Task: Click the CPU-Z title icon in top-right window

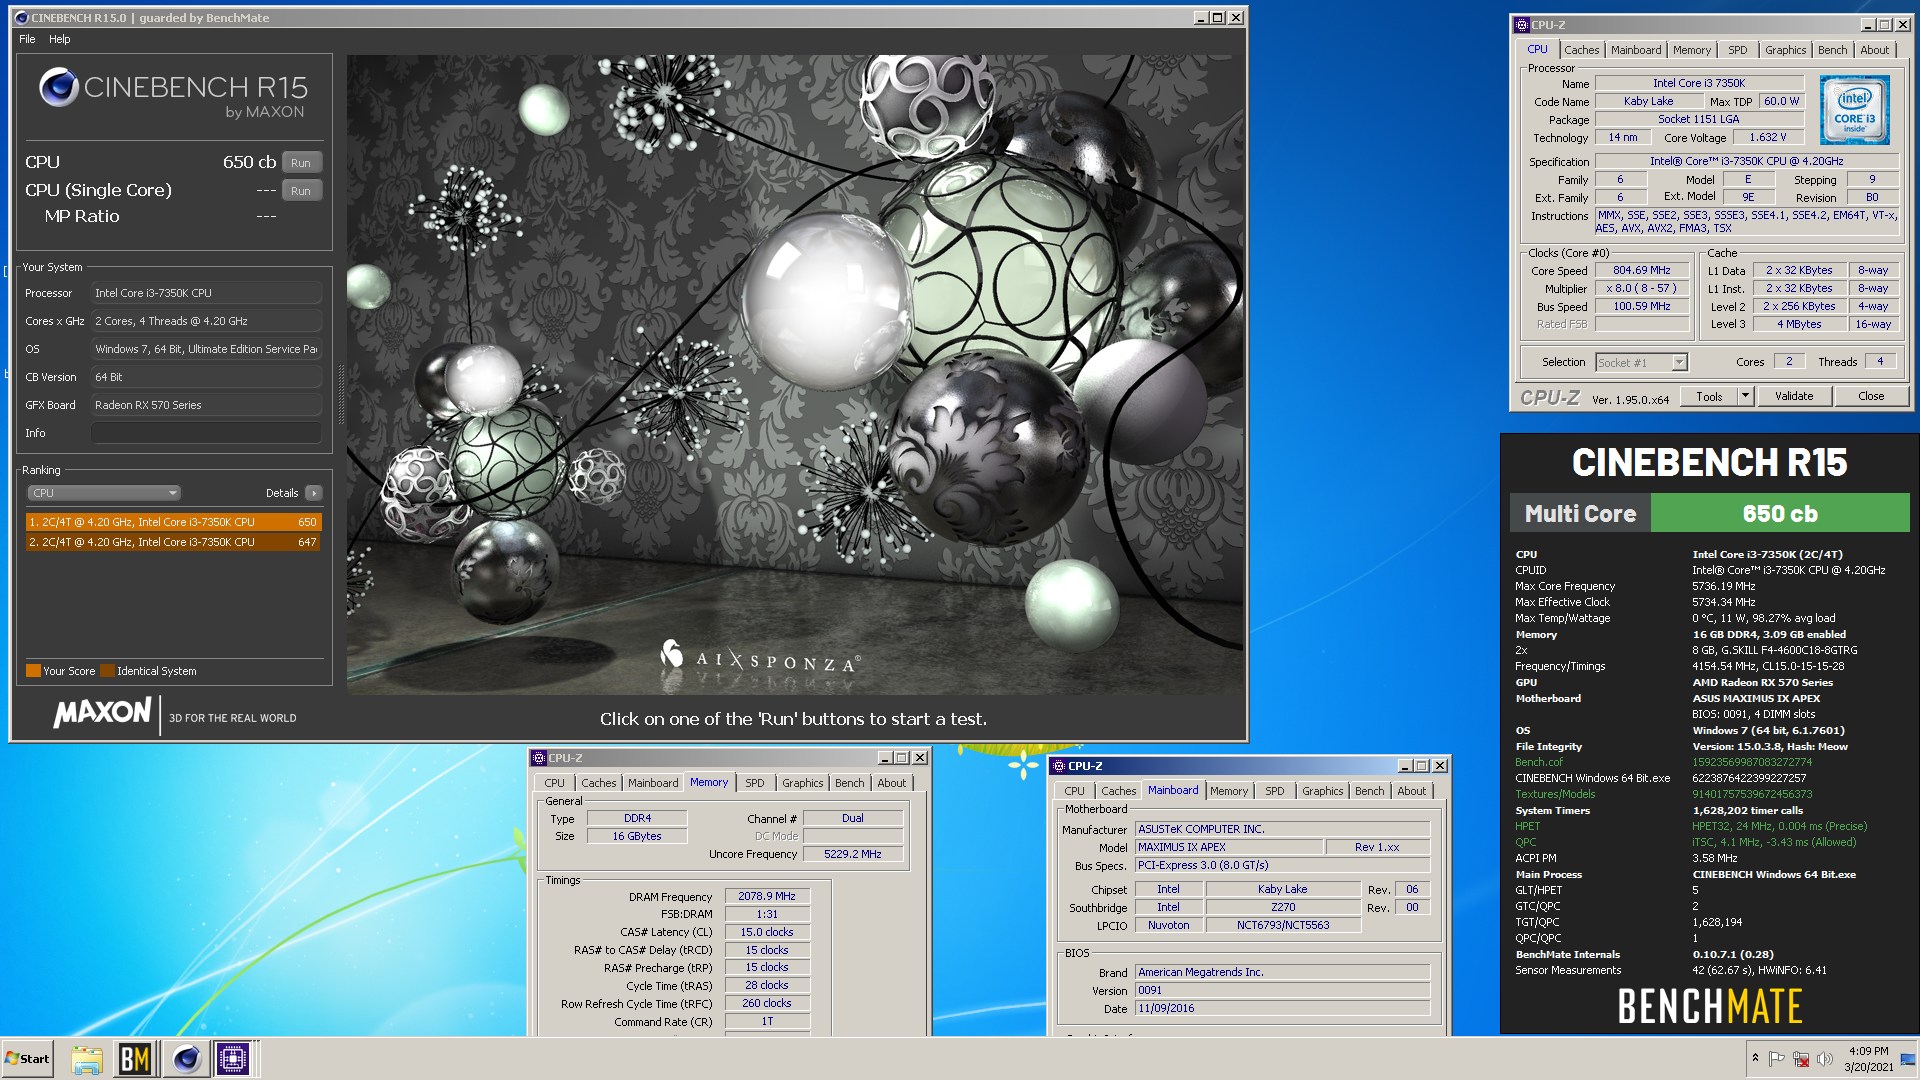Action: tap(1522, 25)
